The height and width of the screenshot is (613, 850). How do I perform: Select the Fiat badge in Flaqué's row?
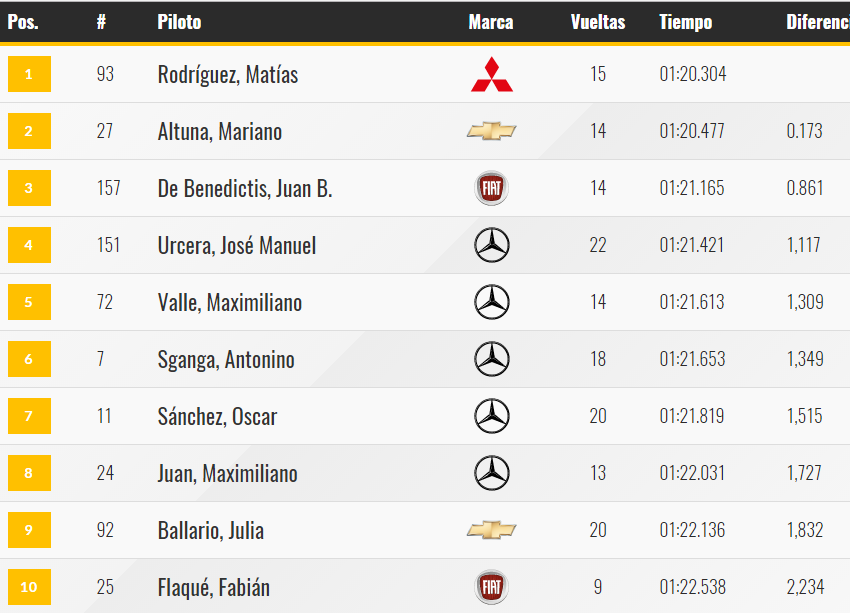[492, 587]
